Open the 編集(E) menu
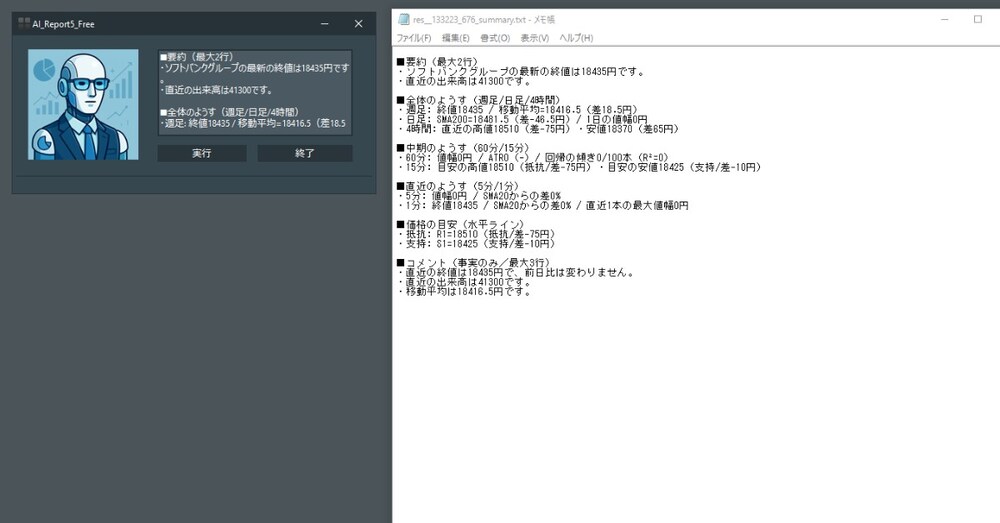 click(x=455, y=38)
